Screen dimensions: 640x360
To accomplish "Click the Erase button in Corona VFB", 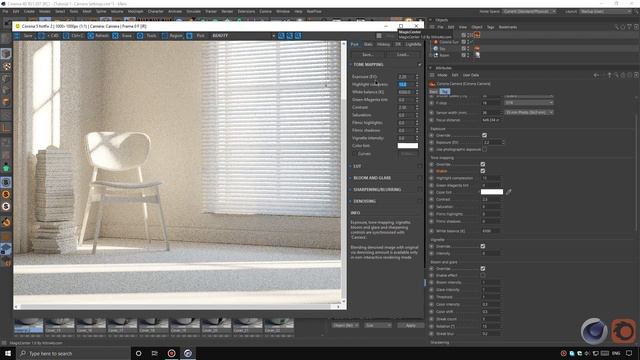I will pyautogui.click(x=123, y=36).
